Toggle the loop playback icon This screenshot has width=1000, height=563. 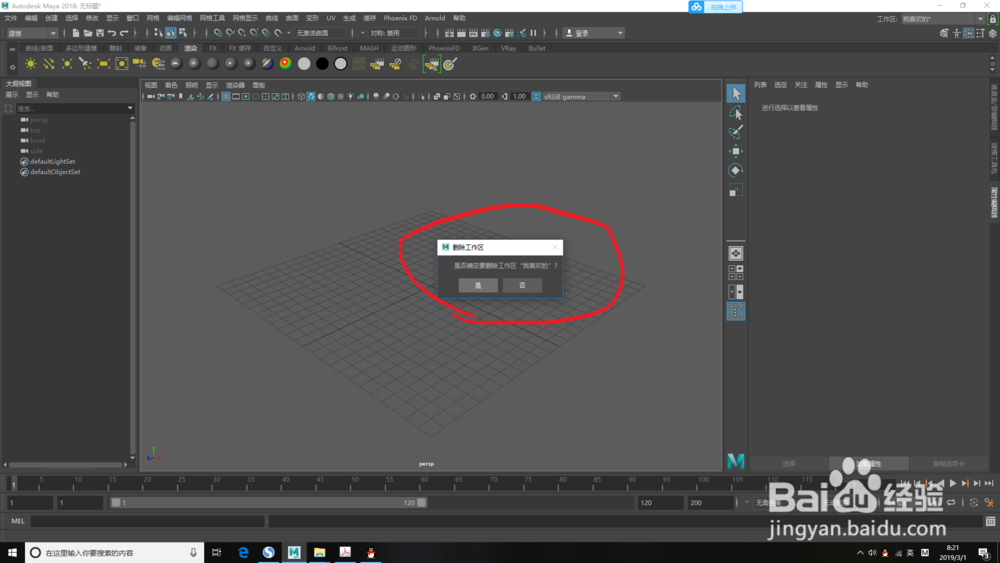tap(952, 502)
